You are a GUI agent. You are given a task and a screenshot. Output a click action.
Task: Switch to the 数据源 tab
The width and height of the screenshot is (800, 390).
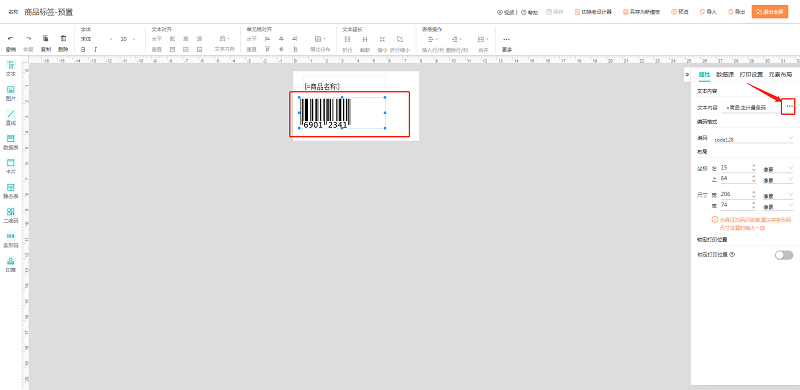pyautogui.click(x=724, y=75)
